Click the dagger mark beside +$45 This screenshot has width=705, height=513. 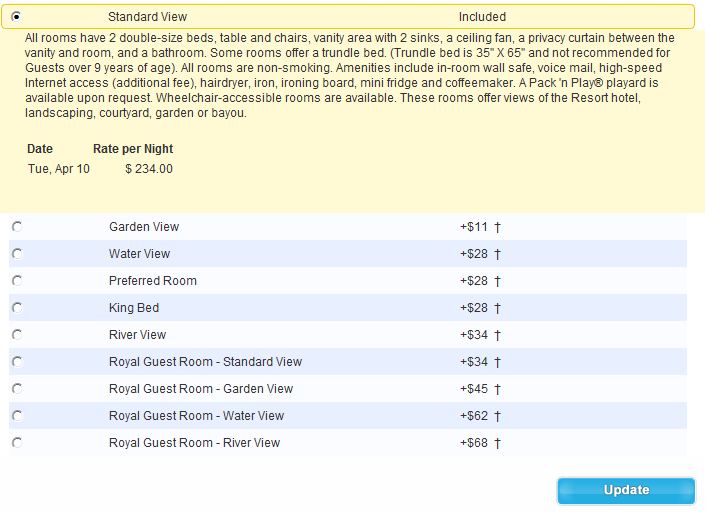(x=497, y=389)
